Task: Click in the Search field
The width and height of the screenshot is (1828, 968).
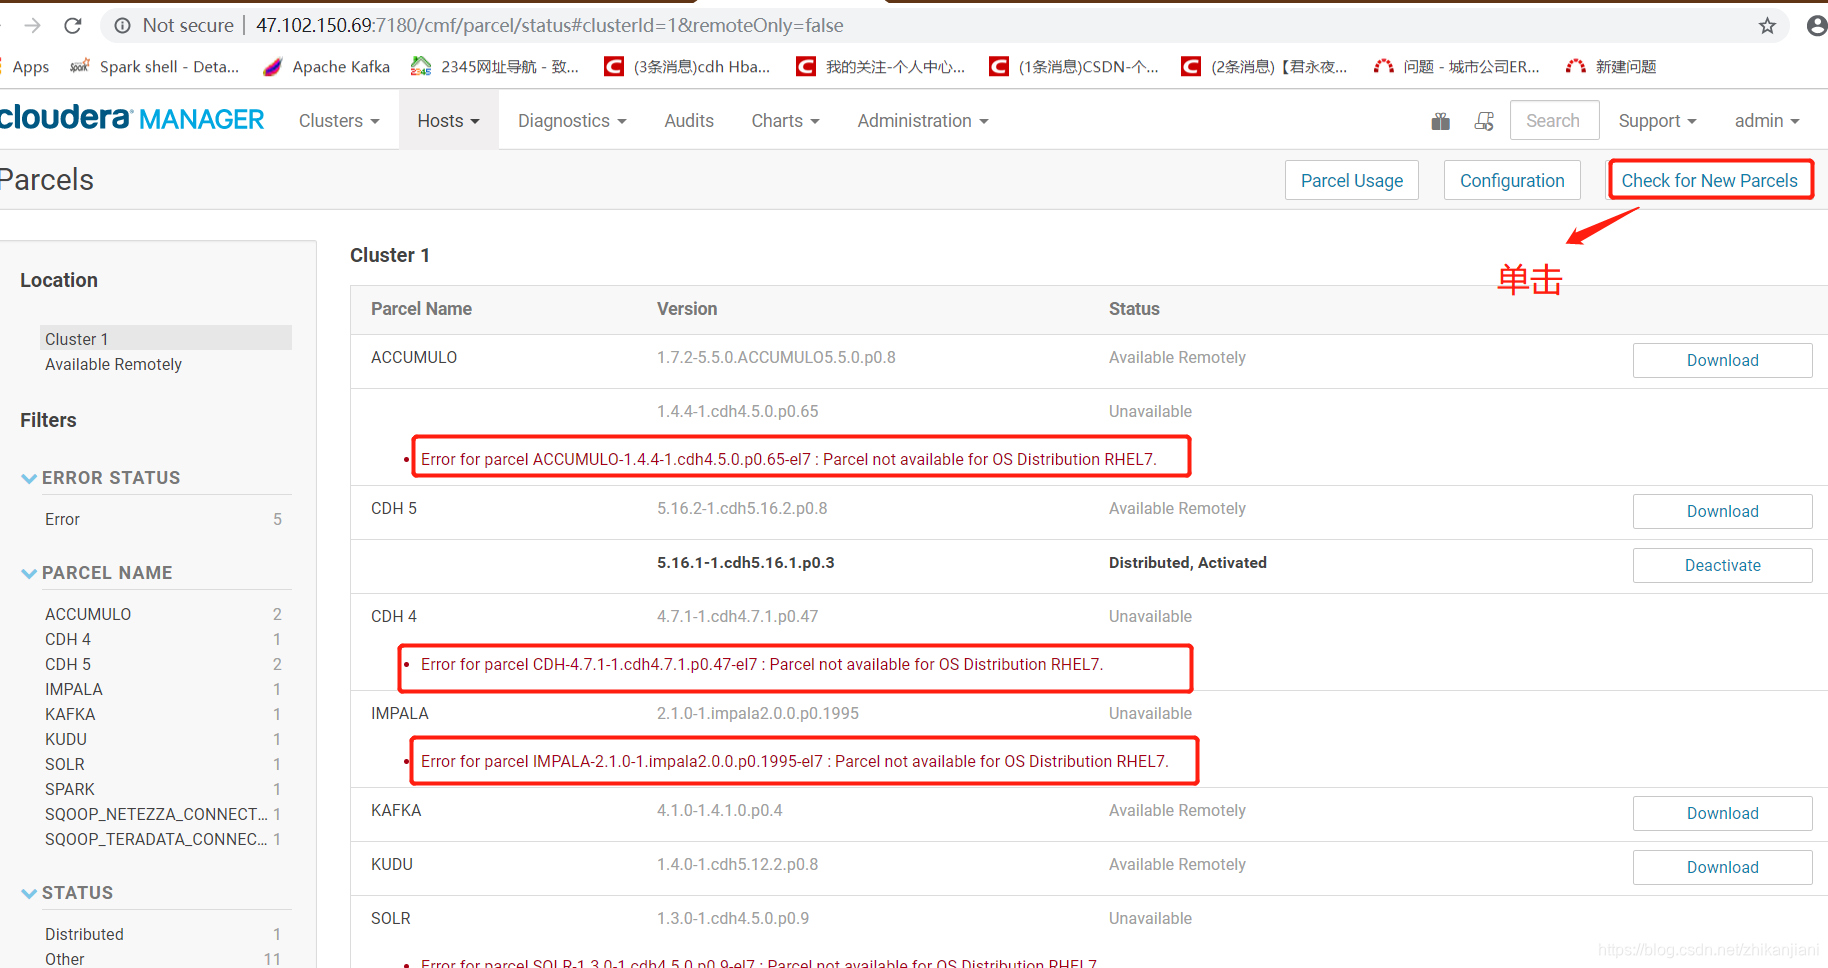Action: 1554,121
